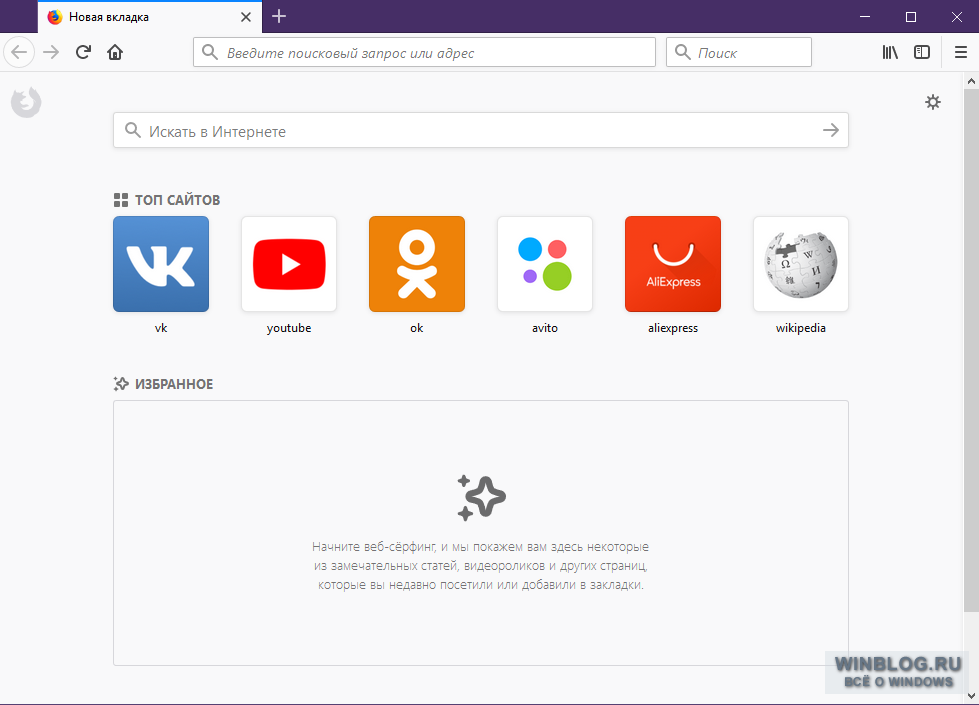Select the Новая вкладка tab
The height and width of the screenshot is (705, 979).
click(150, 17)
